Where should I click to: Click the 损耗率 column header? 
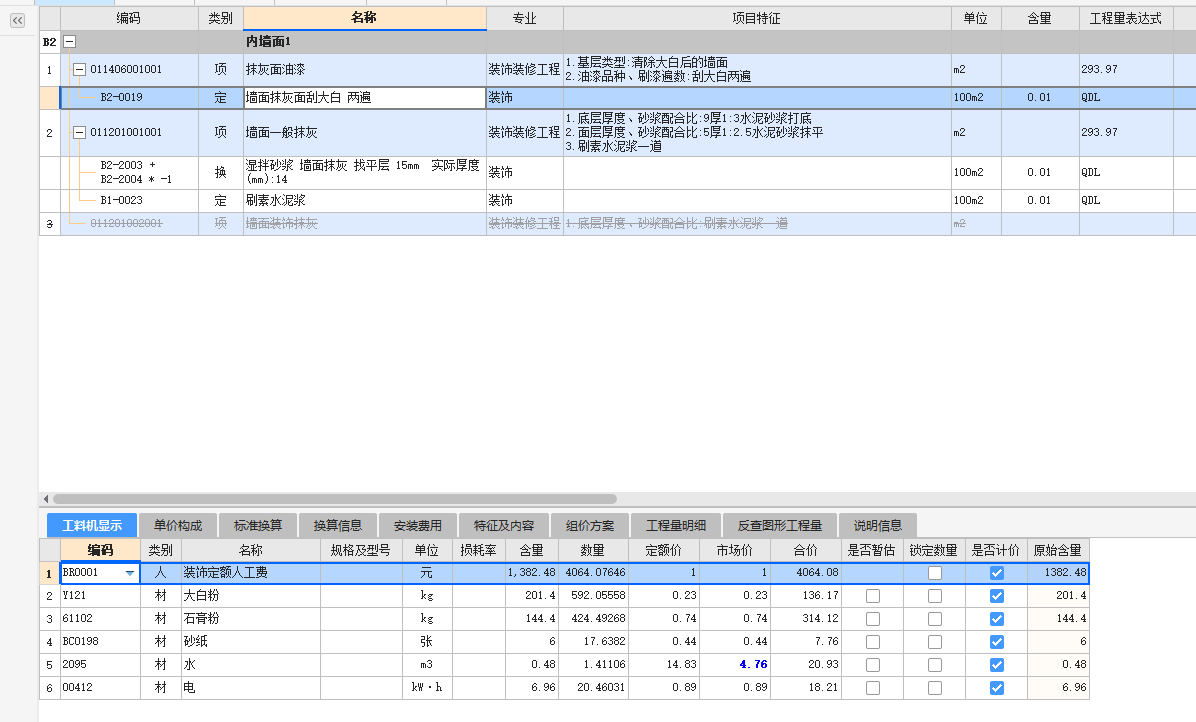(x=478, y=550)
